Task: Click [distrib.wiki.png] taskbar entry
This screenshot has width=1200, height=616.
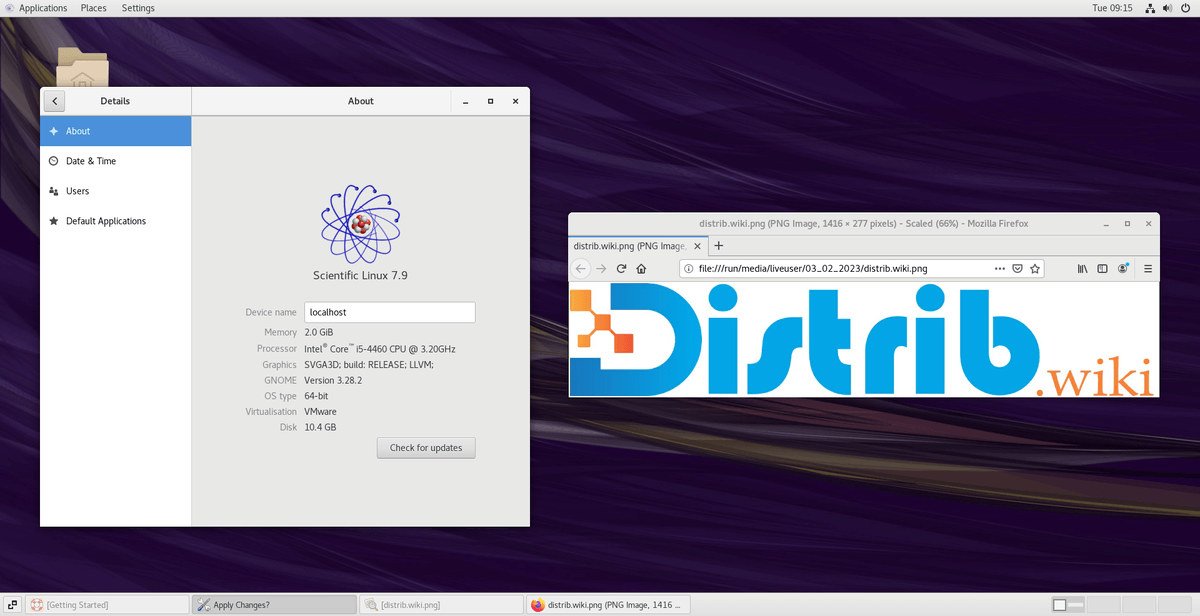Action: [x=440, y=604]
